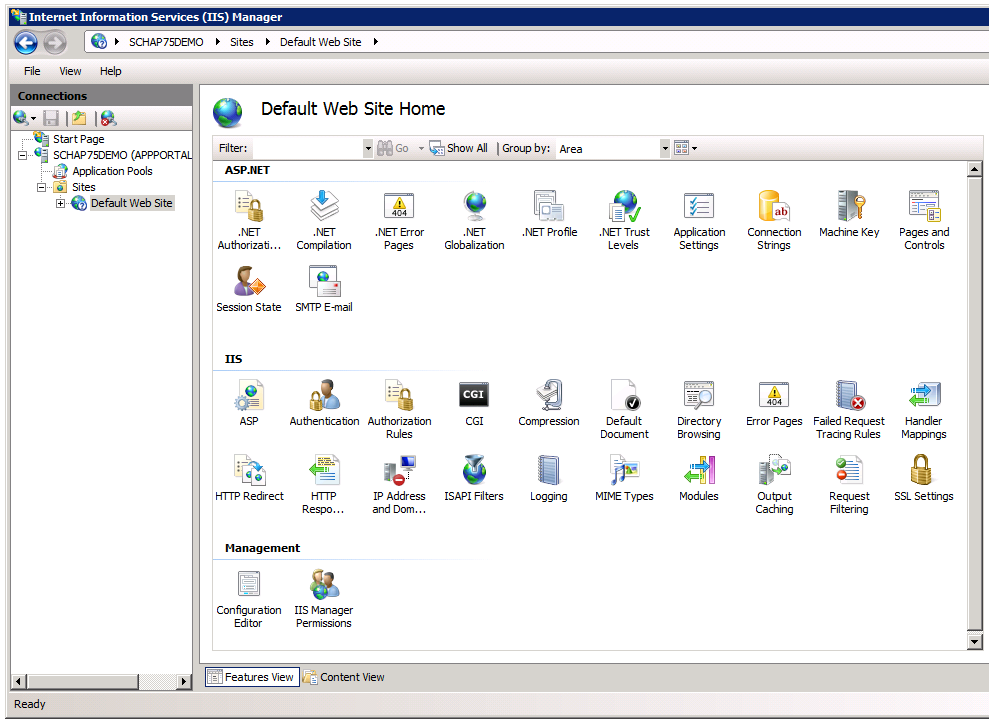Open the View menu

click(x=70, y=71)
